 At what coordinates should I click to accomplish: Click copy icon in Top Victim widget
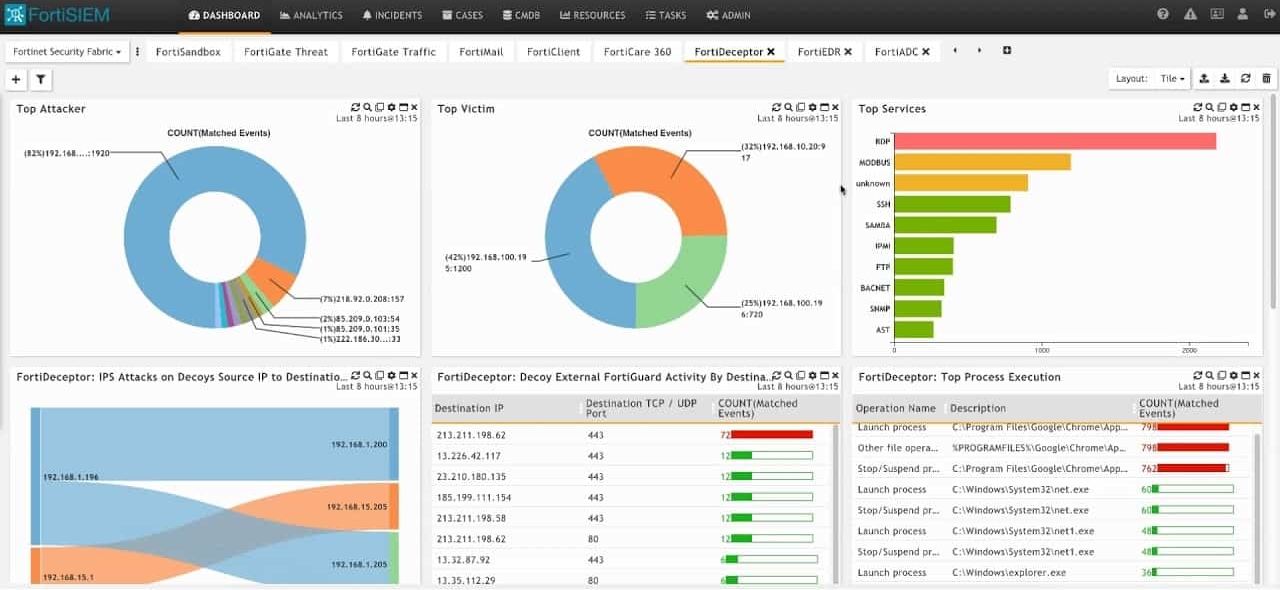tap(800, 107)
